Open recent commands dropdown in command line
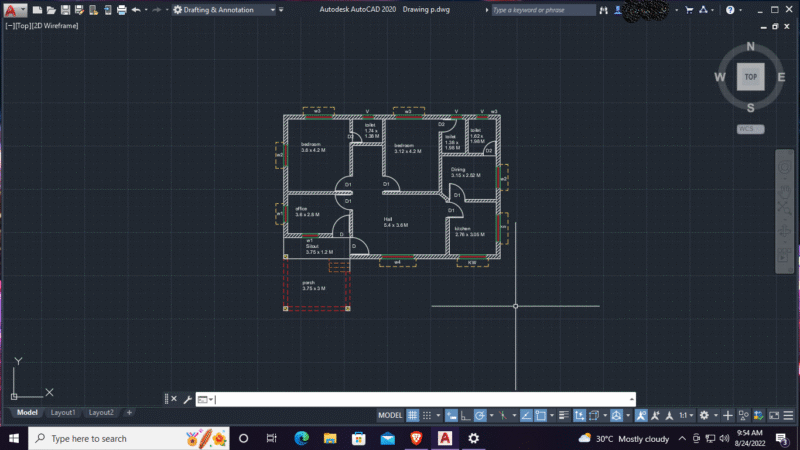Viewport: 800px width, 450px height. tap(205, 399)
